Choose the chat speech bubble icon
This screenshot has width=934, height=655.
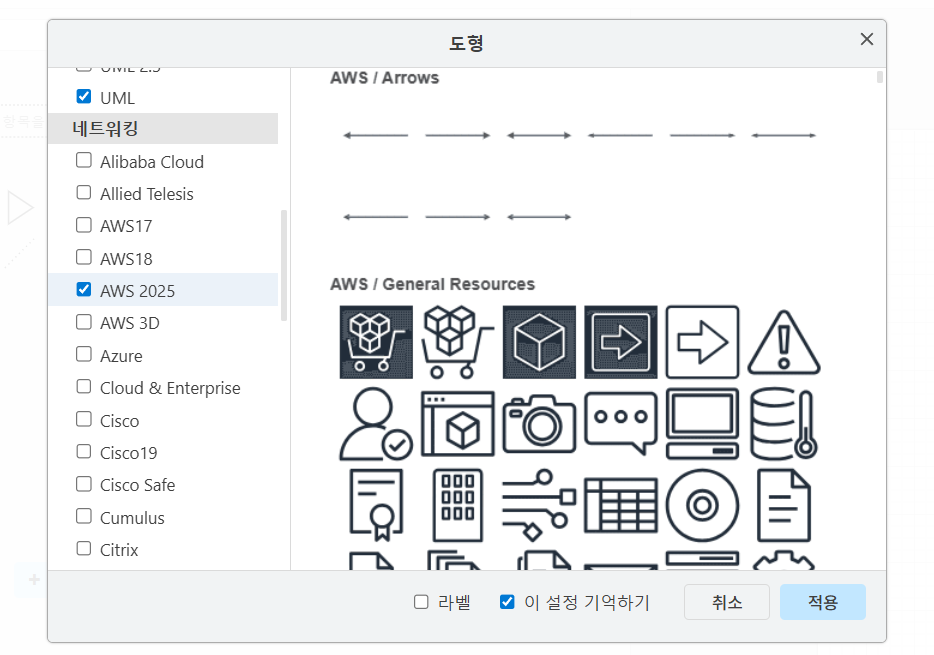(x=621, y=424)
